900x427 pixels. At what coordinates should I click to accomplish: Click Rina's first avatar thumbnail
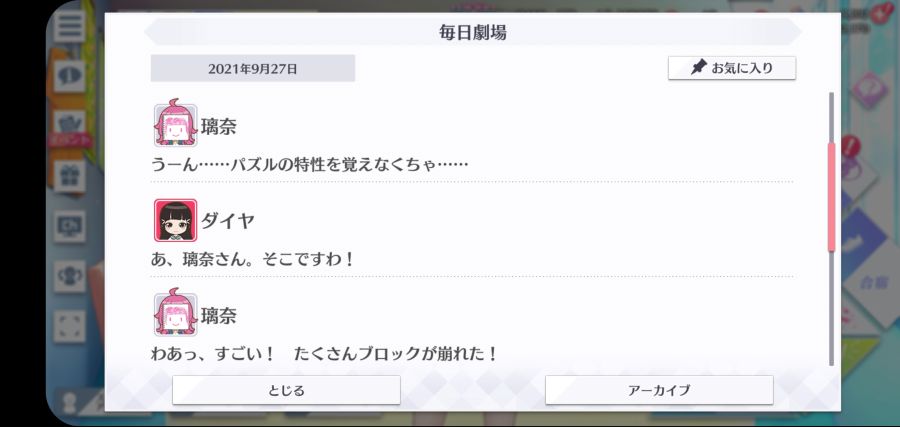point(175,123)
